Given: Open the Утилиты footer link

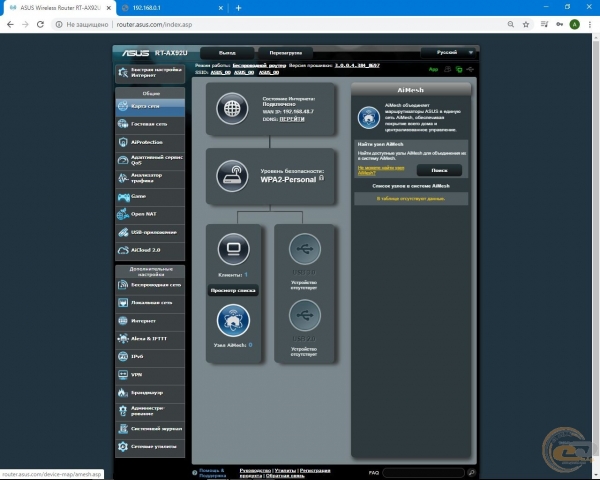Looking at the screenshot, I should pos(285,470).
